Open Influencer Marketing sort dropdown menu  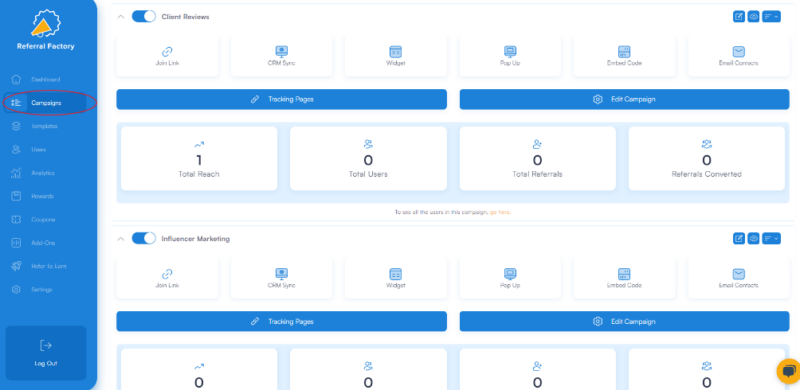pyautogui.click(x=771, y=238)
